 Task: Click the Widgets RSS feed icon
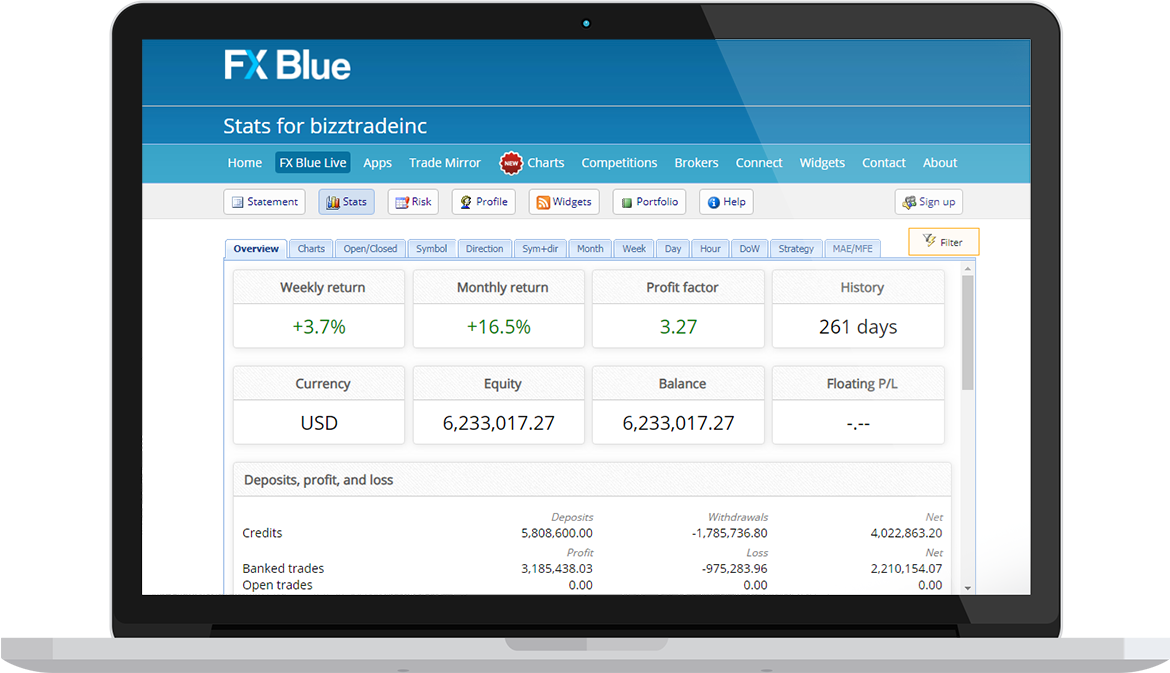click(543, 202)
